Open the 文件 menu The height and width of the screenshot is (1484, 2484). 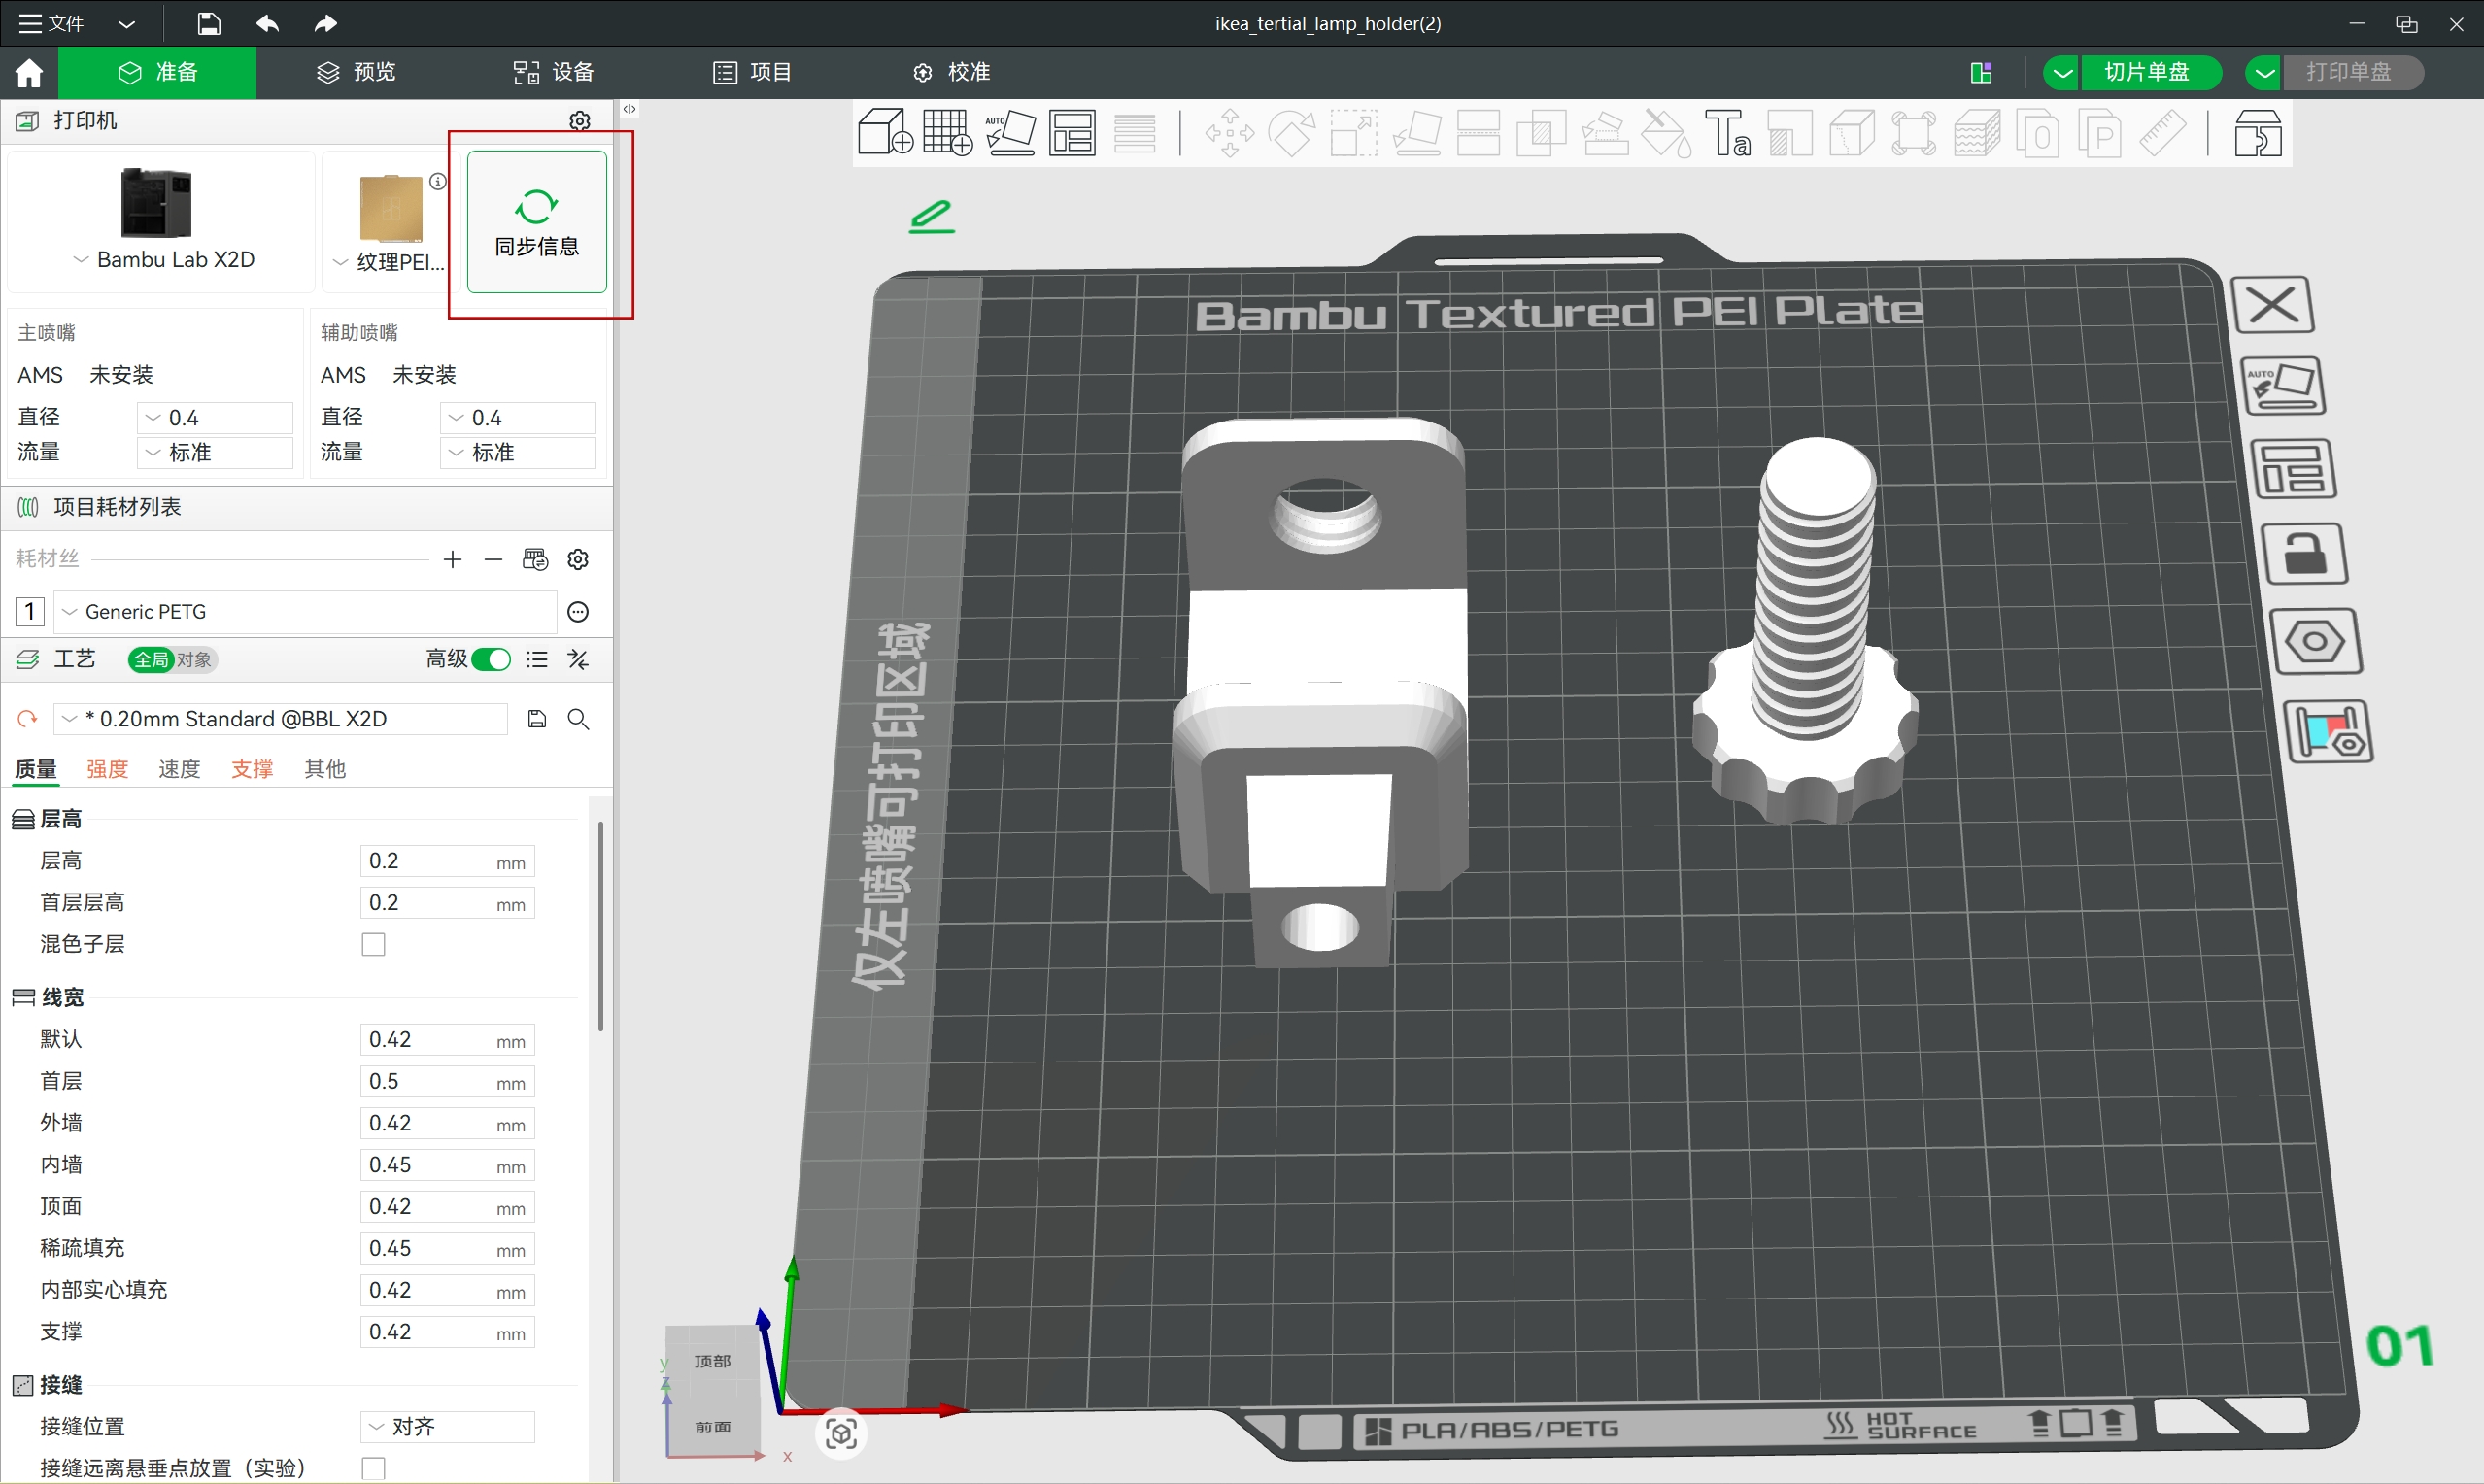52,23
